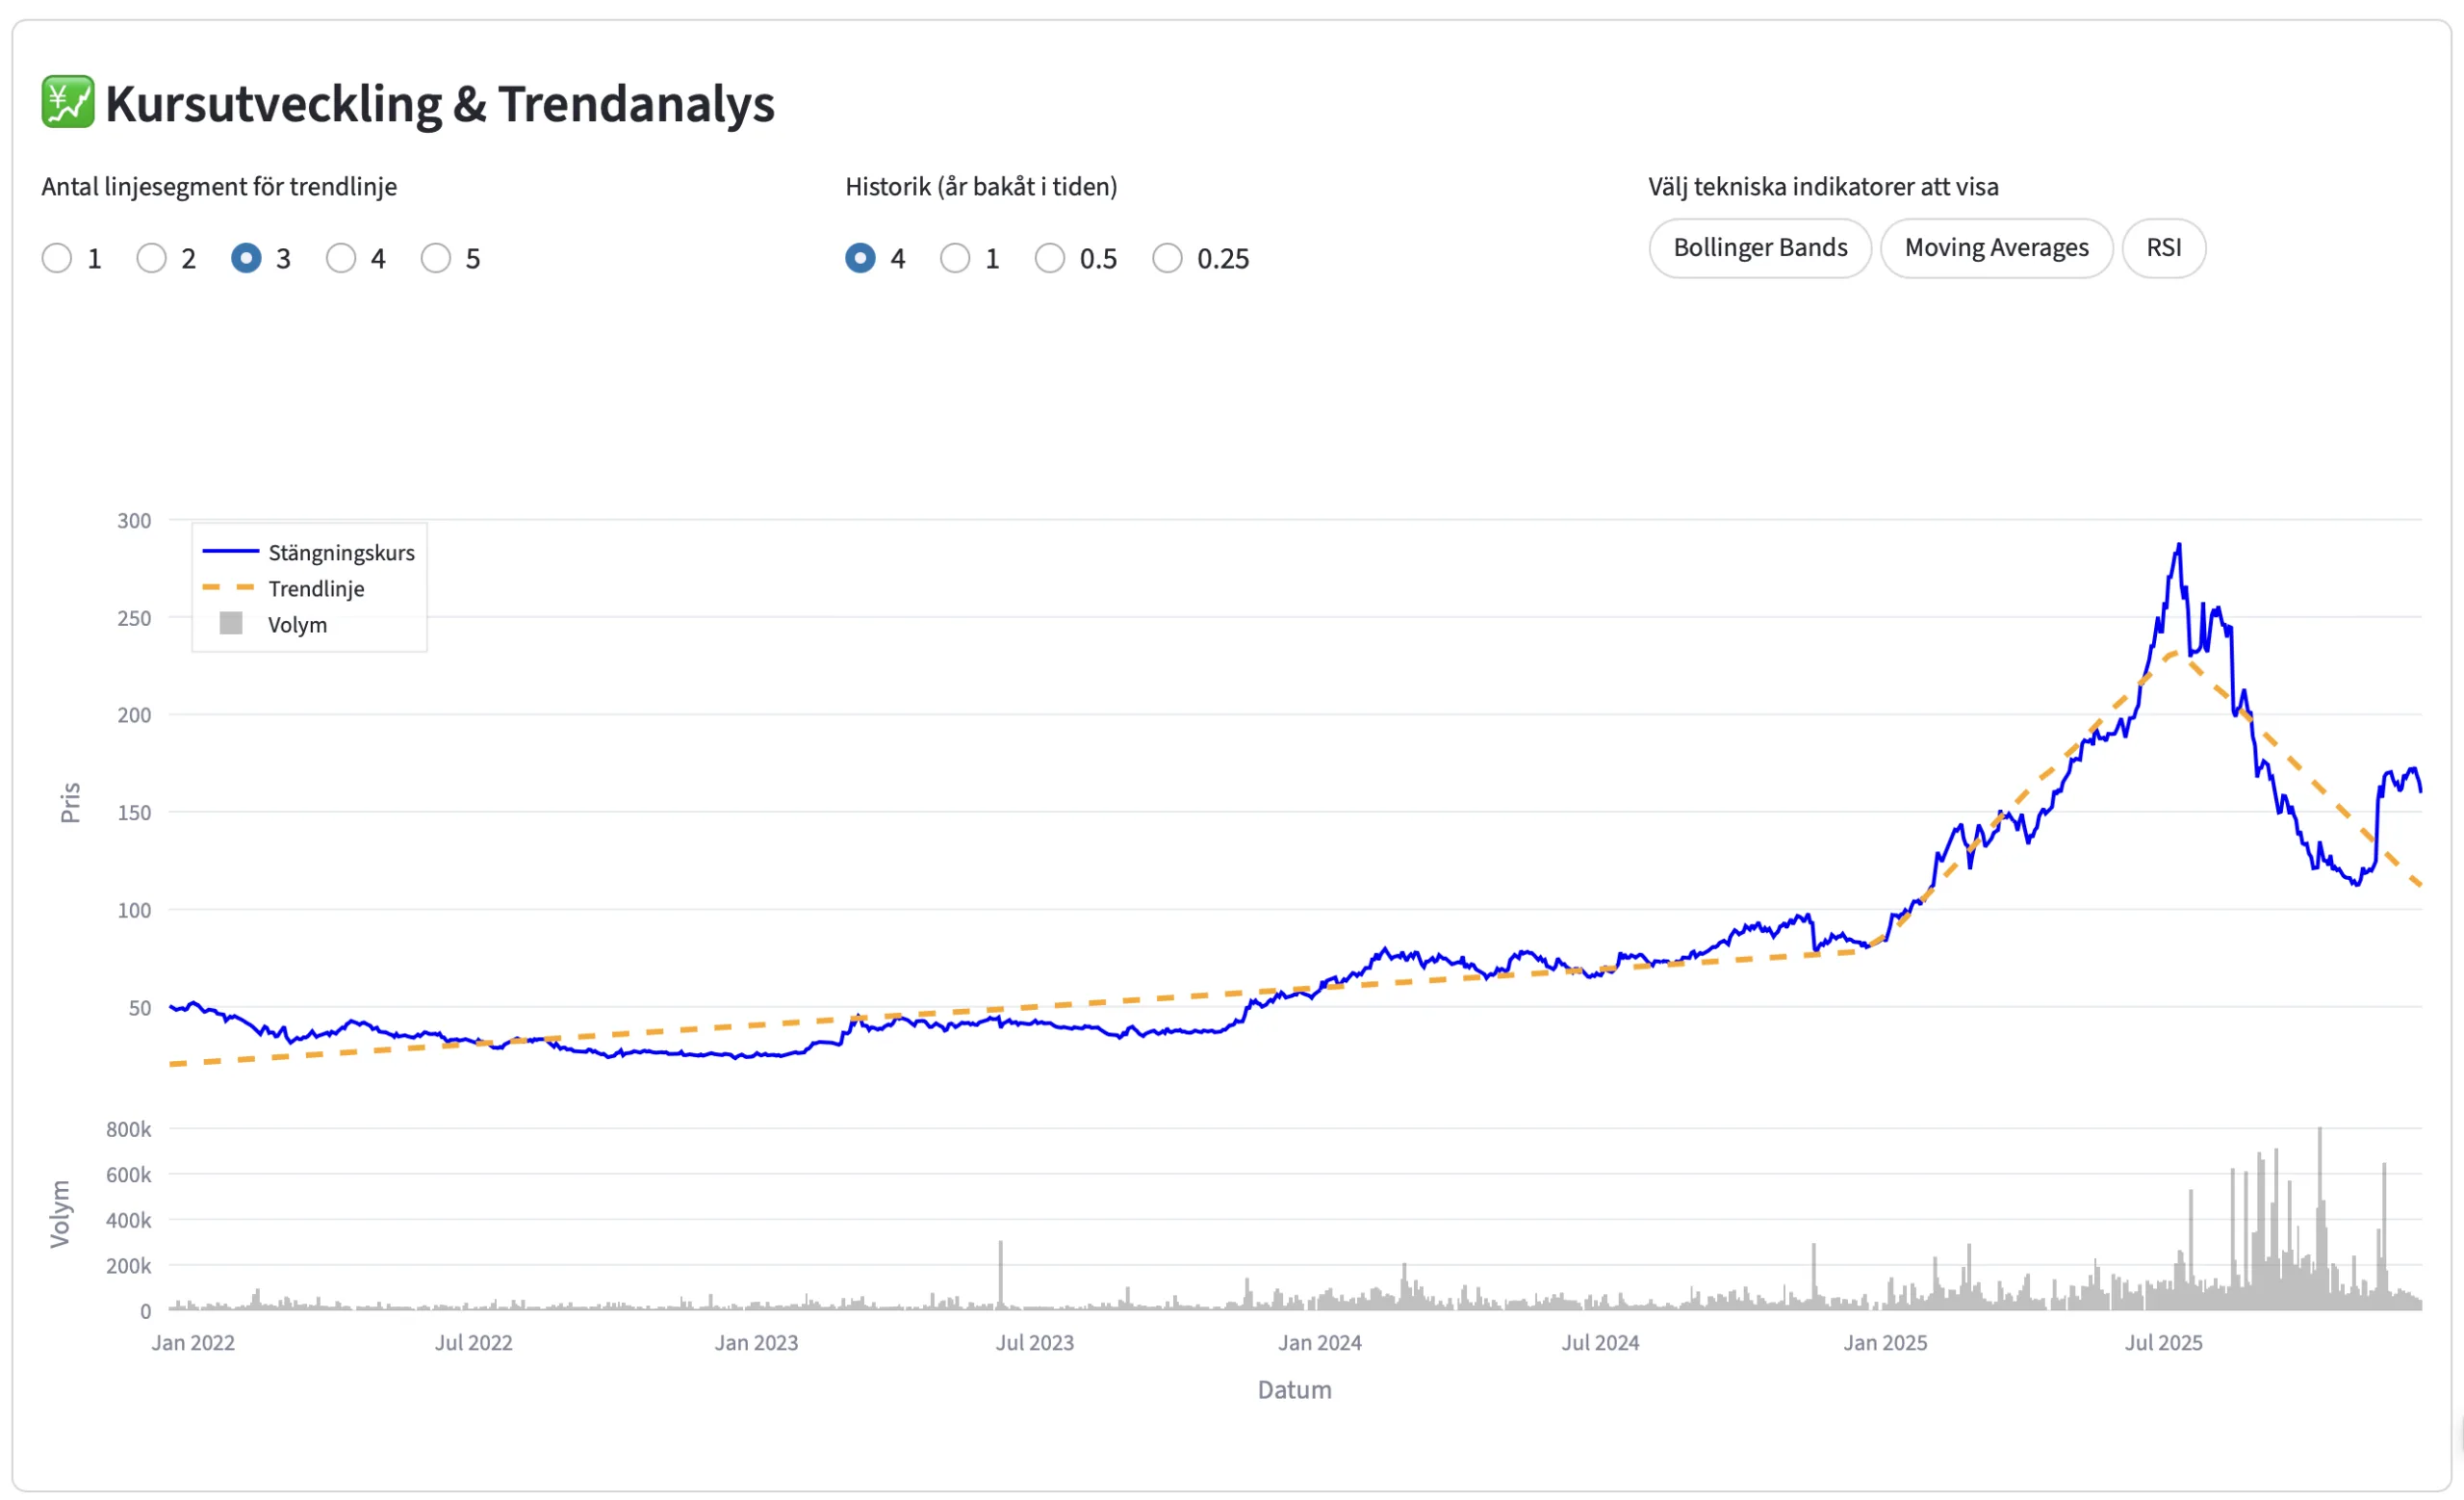
Task: Choose 0.25 years of history
Action: tap(1167, 259)
